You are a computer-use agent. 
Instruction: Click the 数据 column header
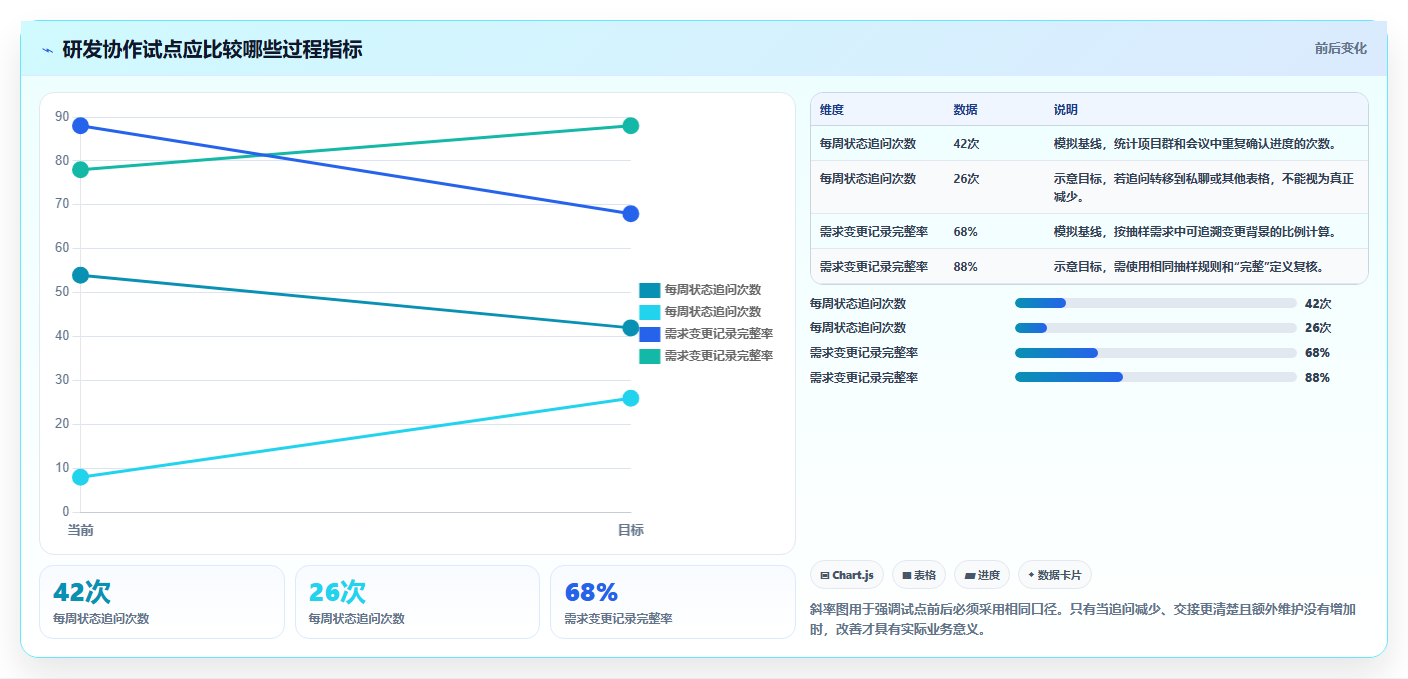click(x=966, y=110)
